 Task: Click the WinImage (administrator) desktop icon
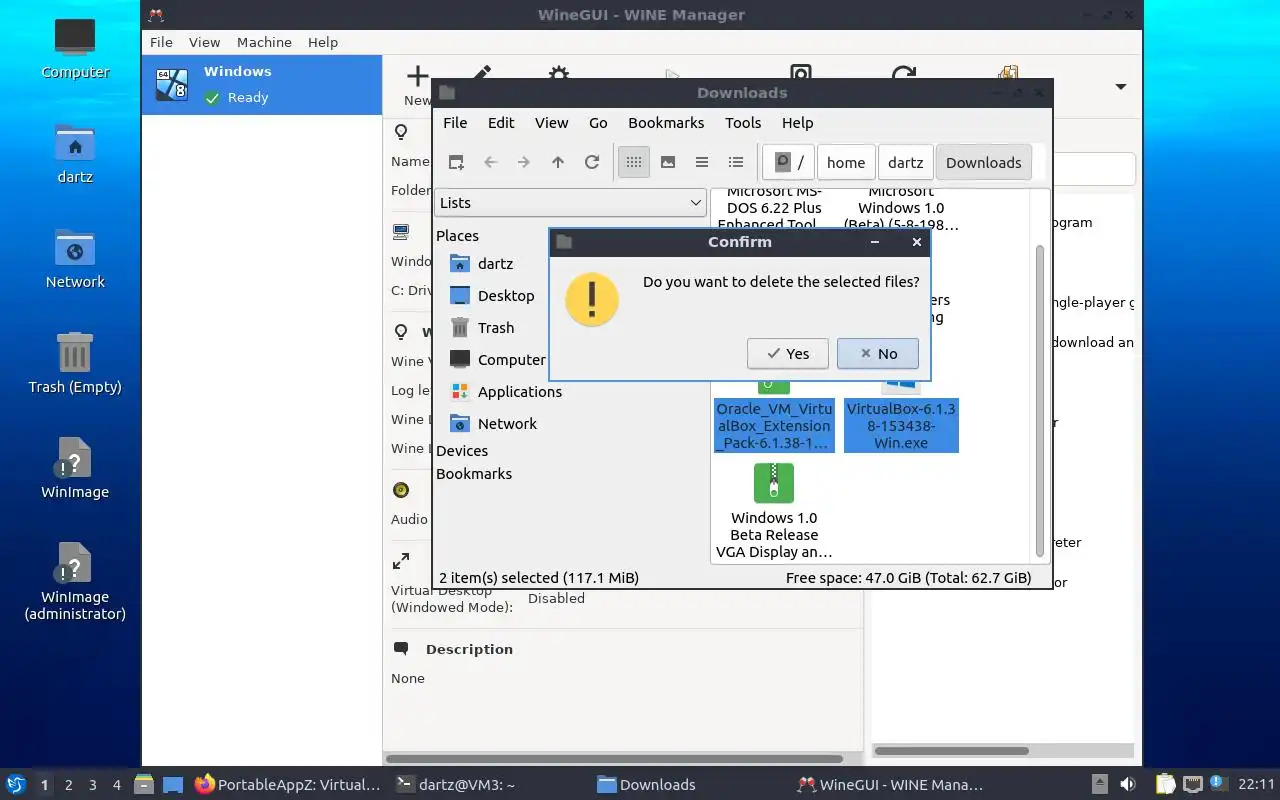pyautogui.click(x=75, y=582)
